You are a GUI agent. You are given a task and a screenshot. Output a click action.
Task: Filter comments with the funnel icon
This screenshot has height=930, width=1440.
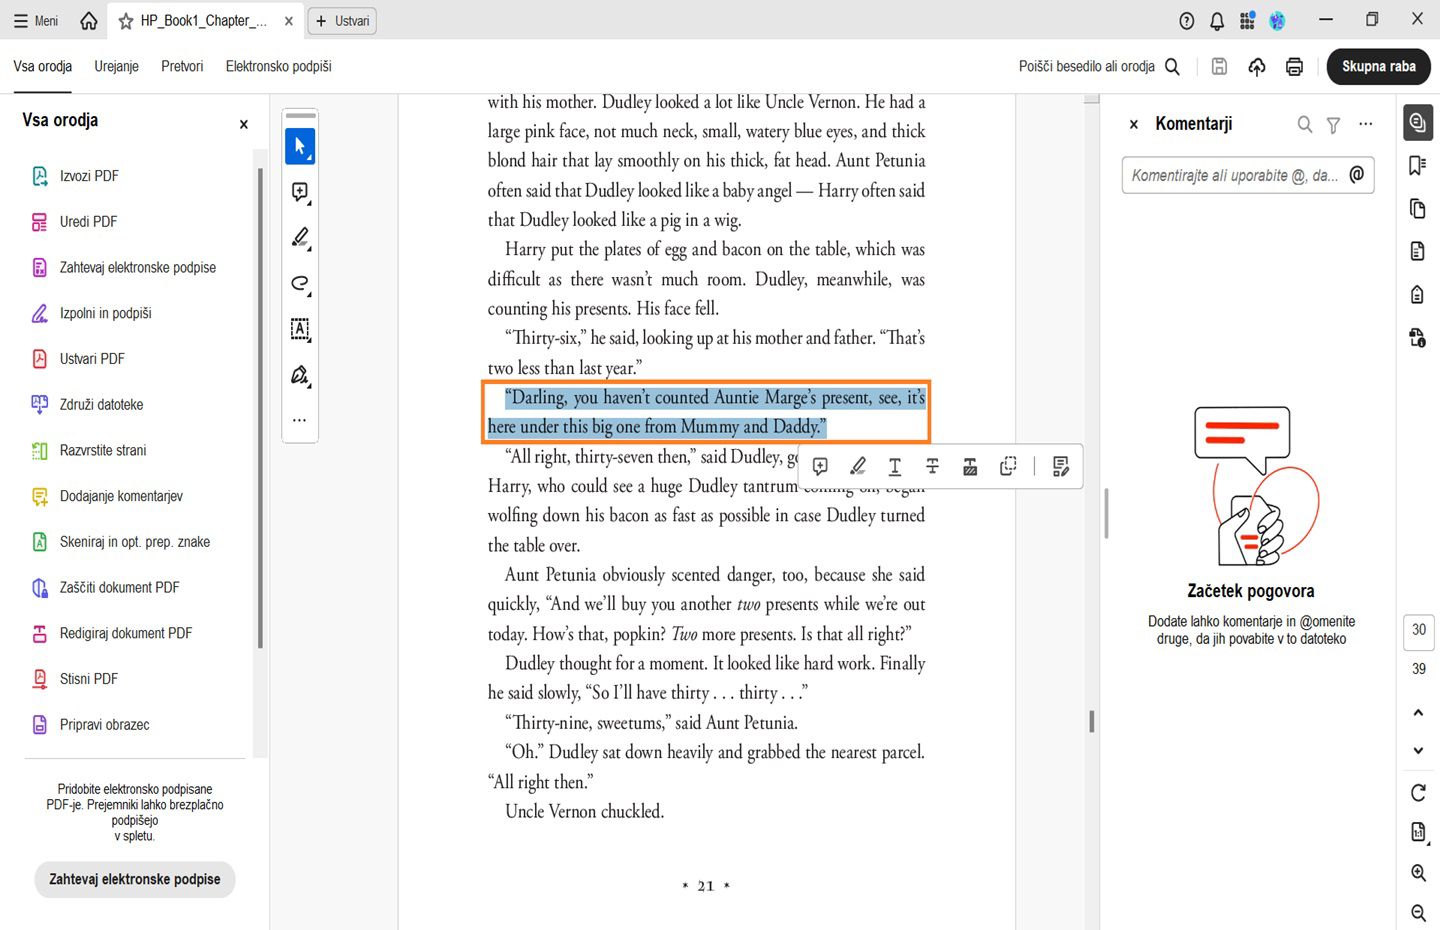[1333, 124]
